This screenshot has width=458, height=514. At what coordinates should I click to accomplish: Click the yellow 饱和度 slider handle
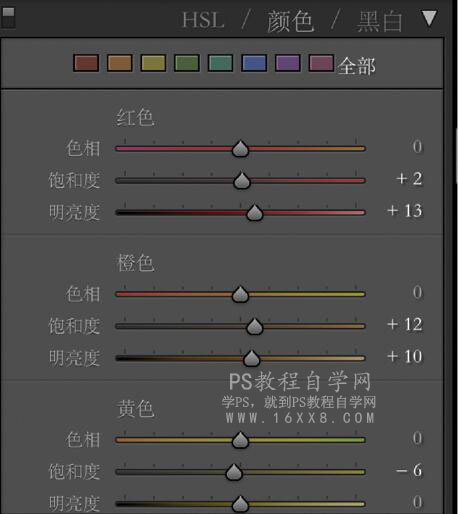click(x=234, y=472)
